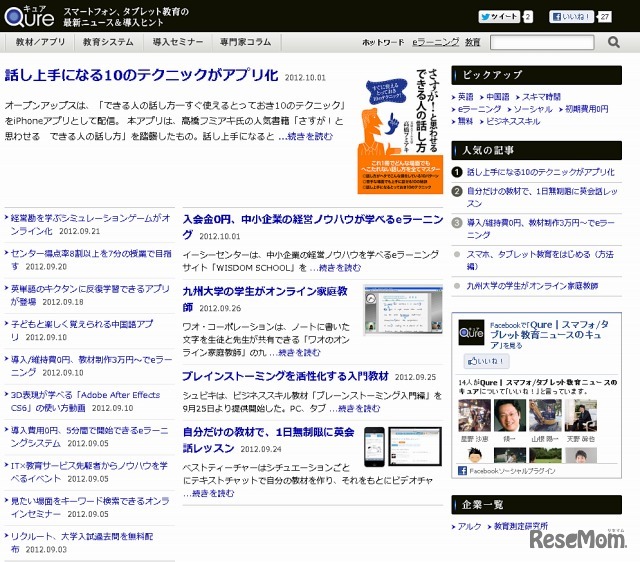The width and height of the screenshot is (640, 562).
Task: Open center headline 九州大学の学生がオンライン家庭教師
Action: (x=265, y=299)
